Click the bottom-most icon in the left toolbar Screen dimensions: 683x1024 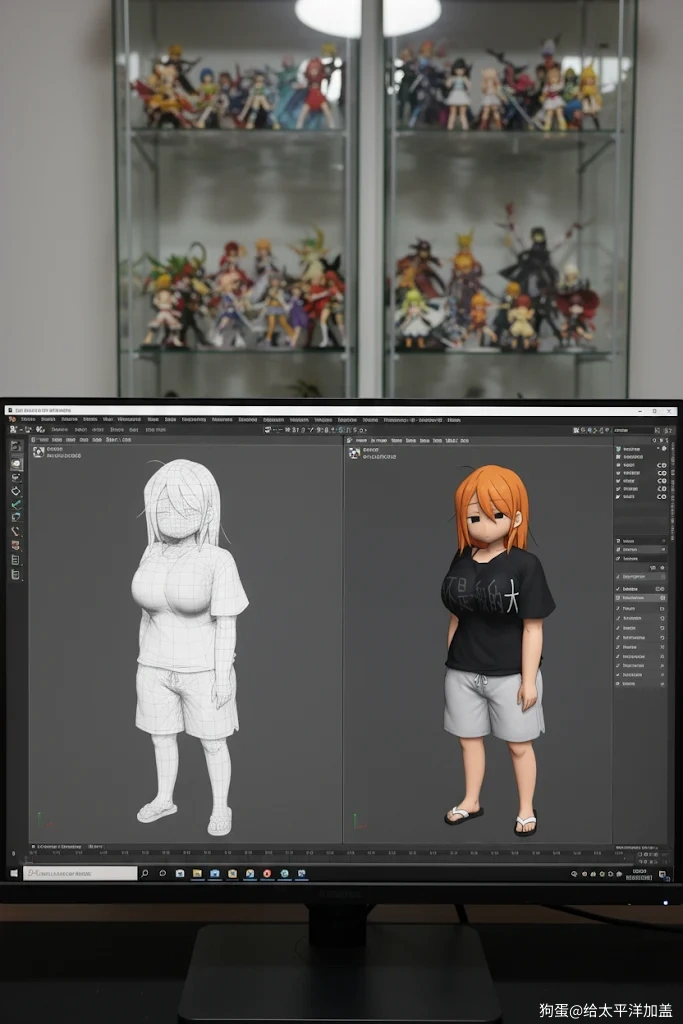16,574
